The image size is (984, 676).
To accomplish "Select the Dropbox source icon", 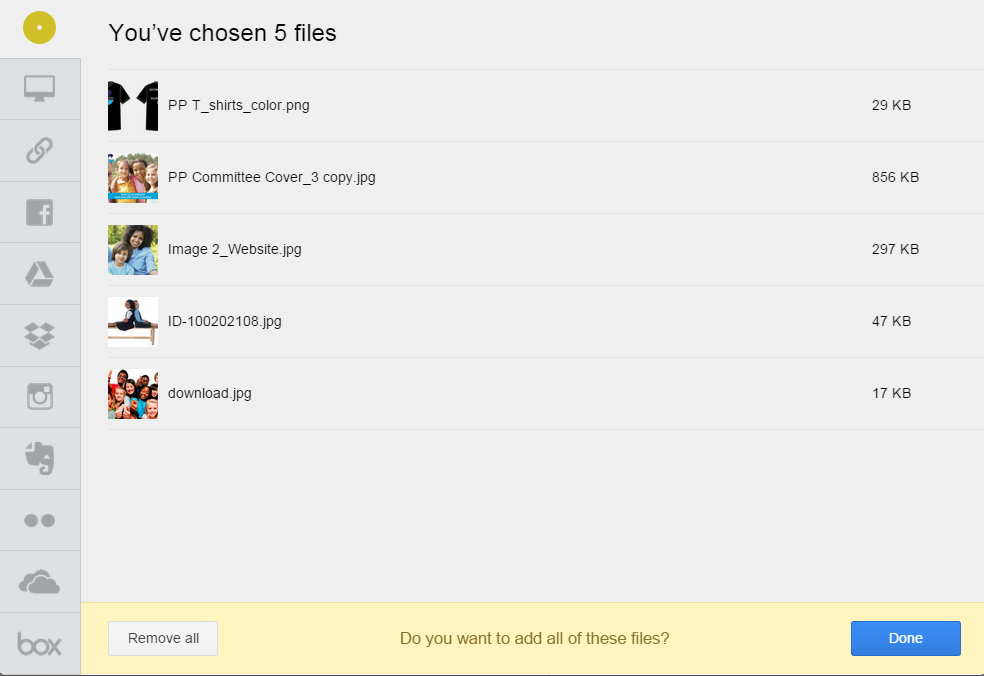I will click(40, 336).
